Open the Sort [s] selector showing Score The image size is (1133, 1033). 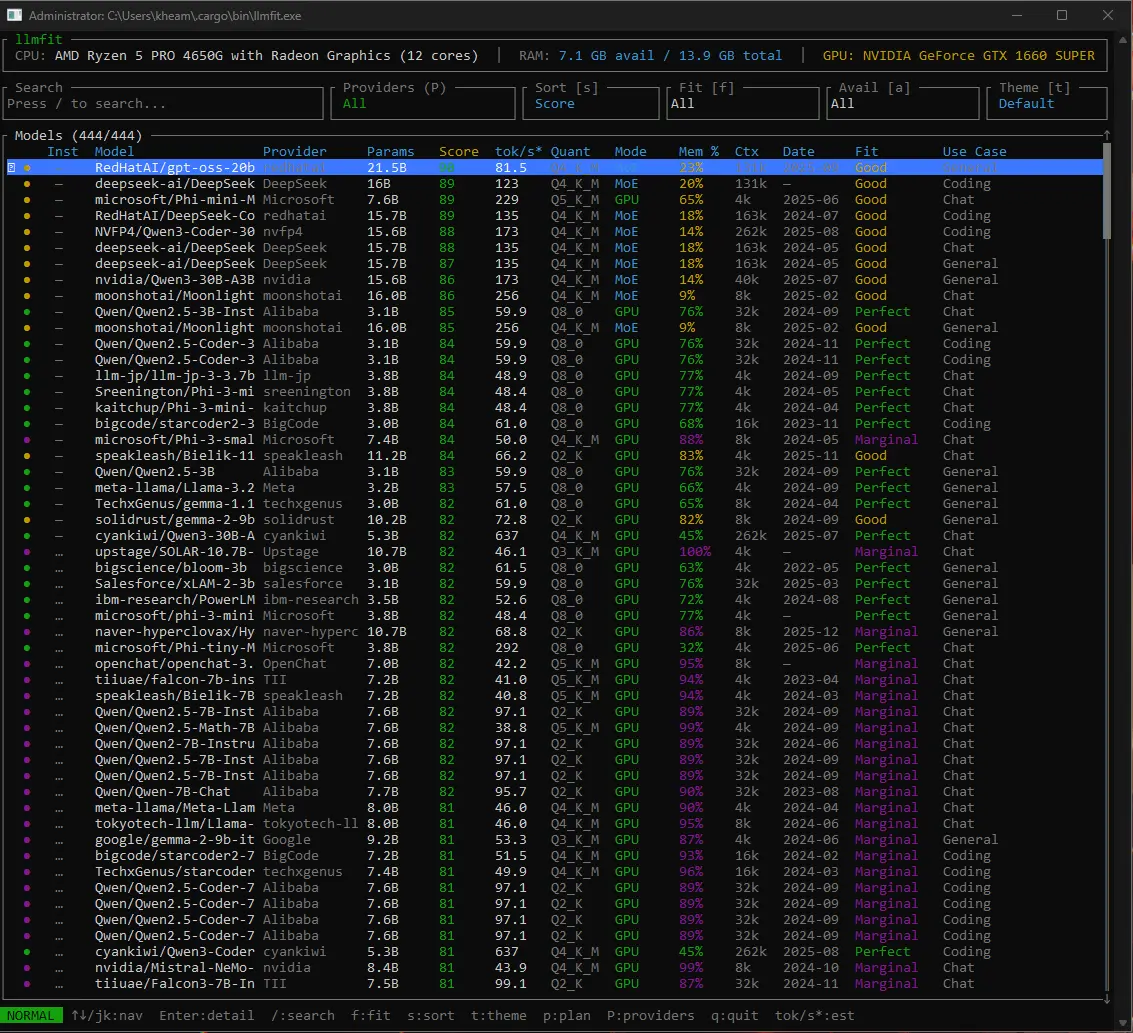pos(591,103)
